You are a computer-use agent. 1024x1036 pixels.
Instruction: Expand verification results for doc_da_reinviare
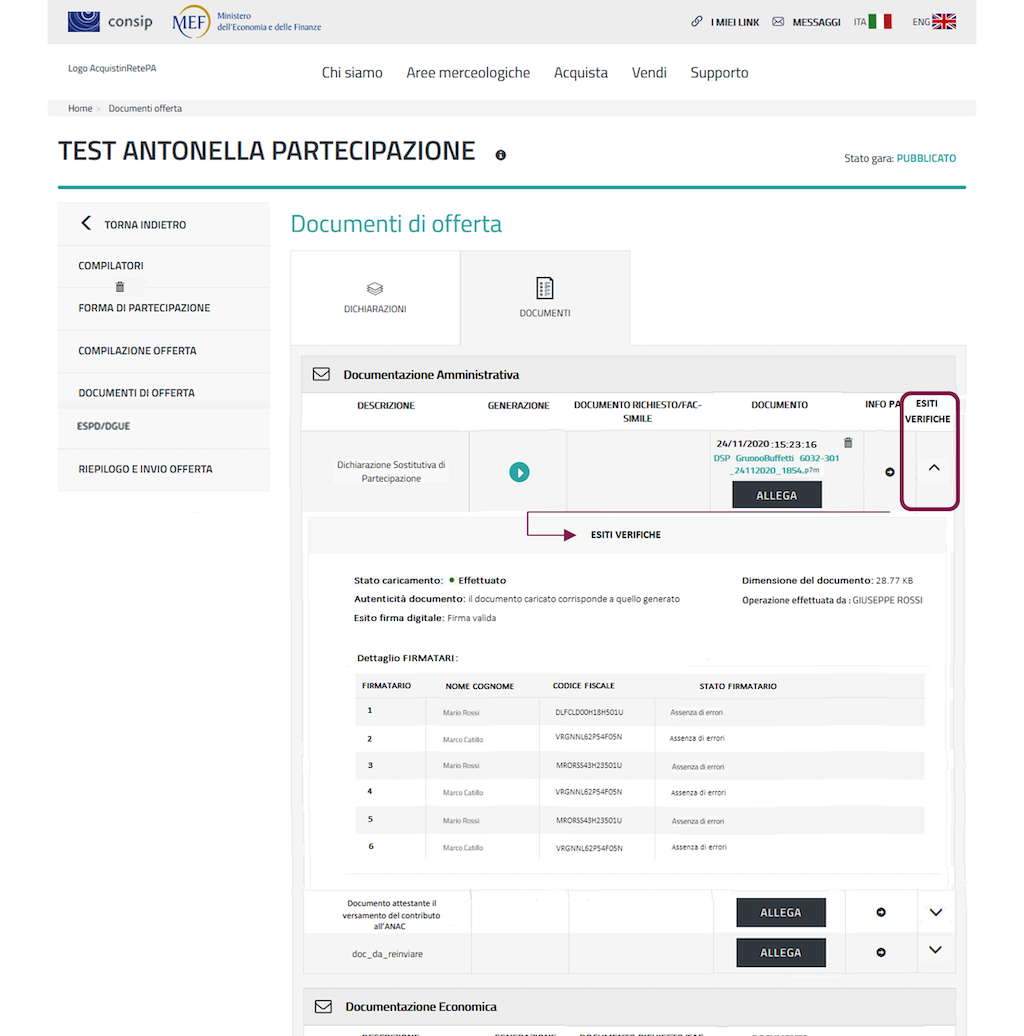(936, 950)
